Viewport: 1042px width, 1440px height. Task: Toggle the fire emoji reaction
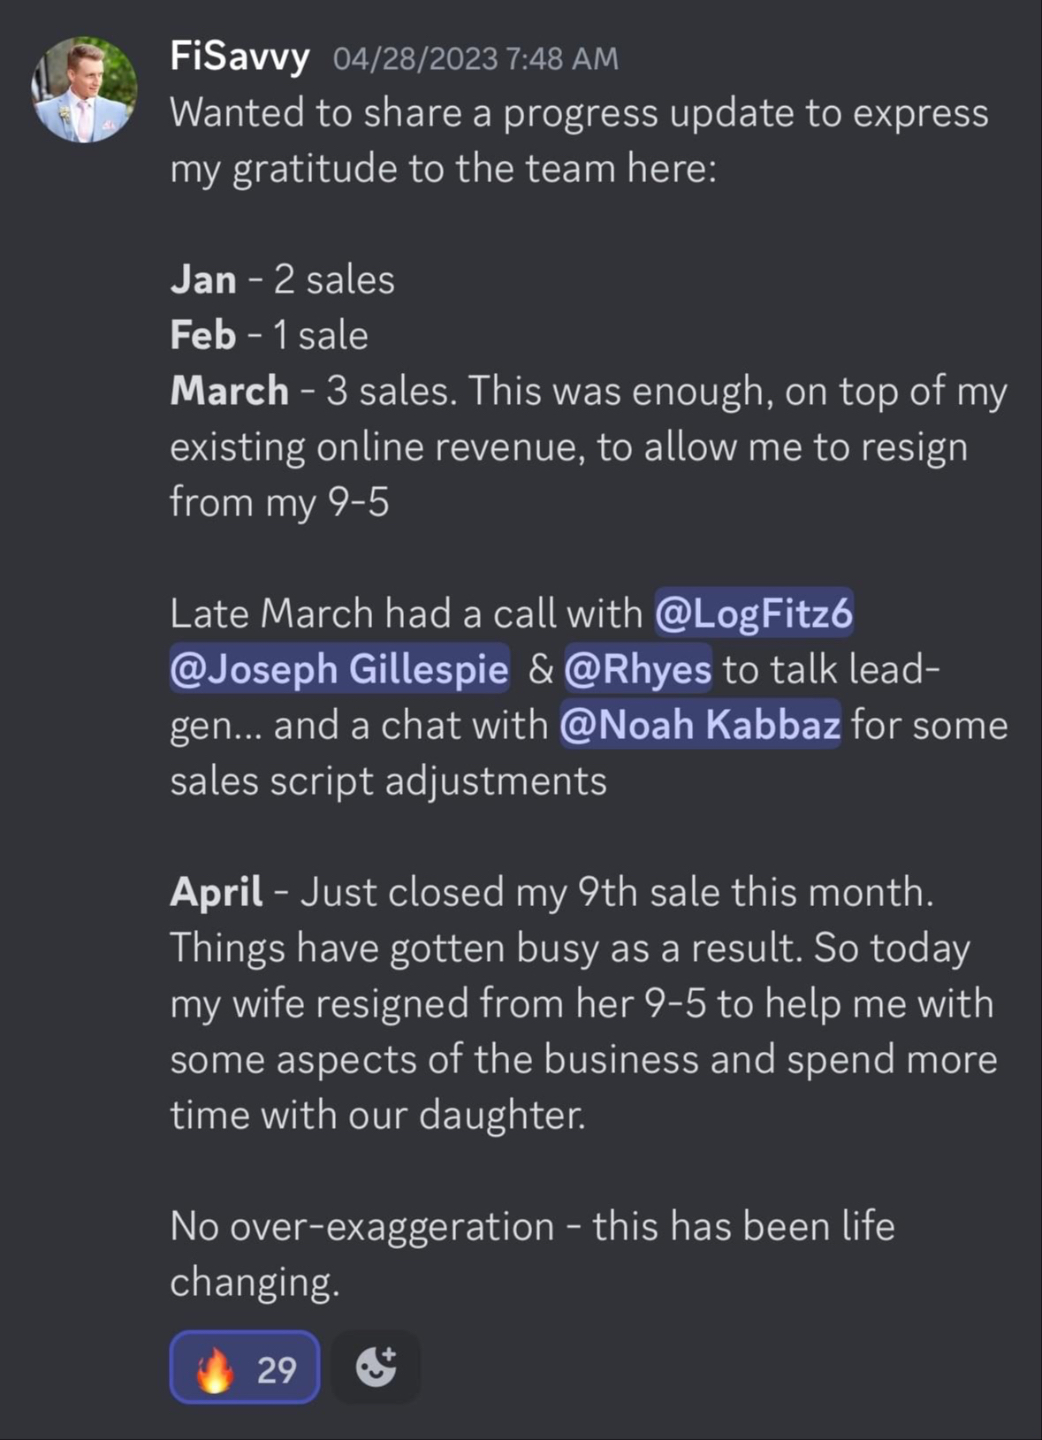pos(215,1368)
